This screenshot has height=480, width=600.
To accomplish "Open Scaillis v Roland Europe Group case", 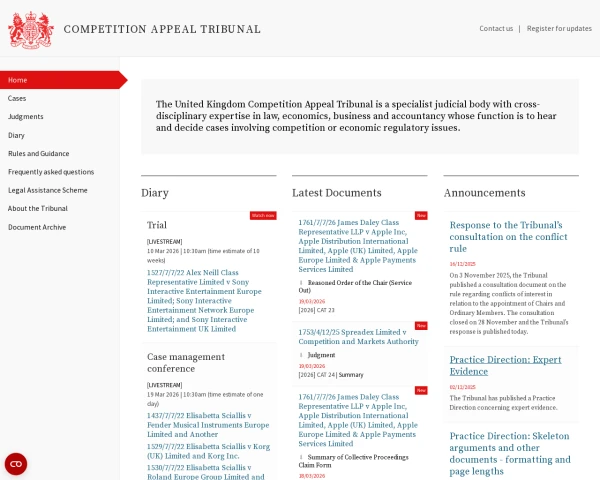I will point(206,472).
